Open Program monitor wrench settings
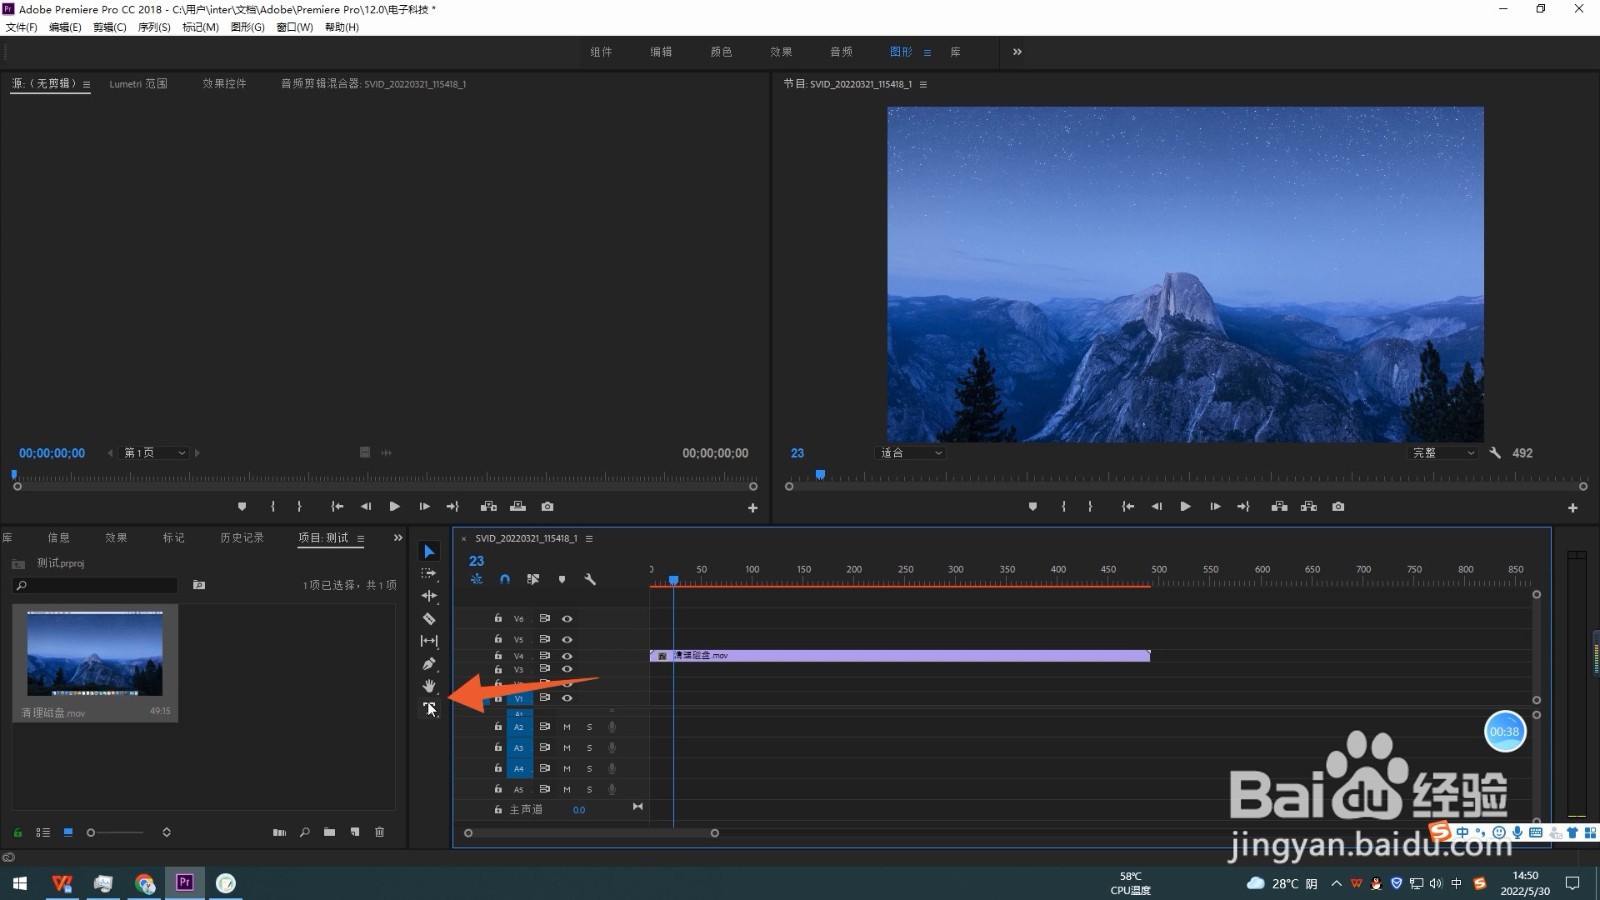 (1495, 453)
